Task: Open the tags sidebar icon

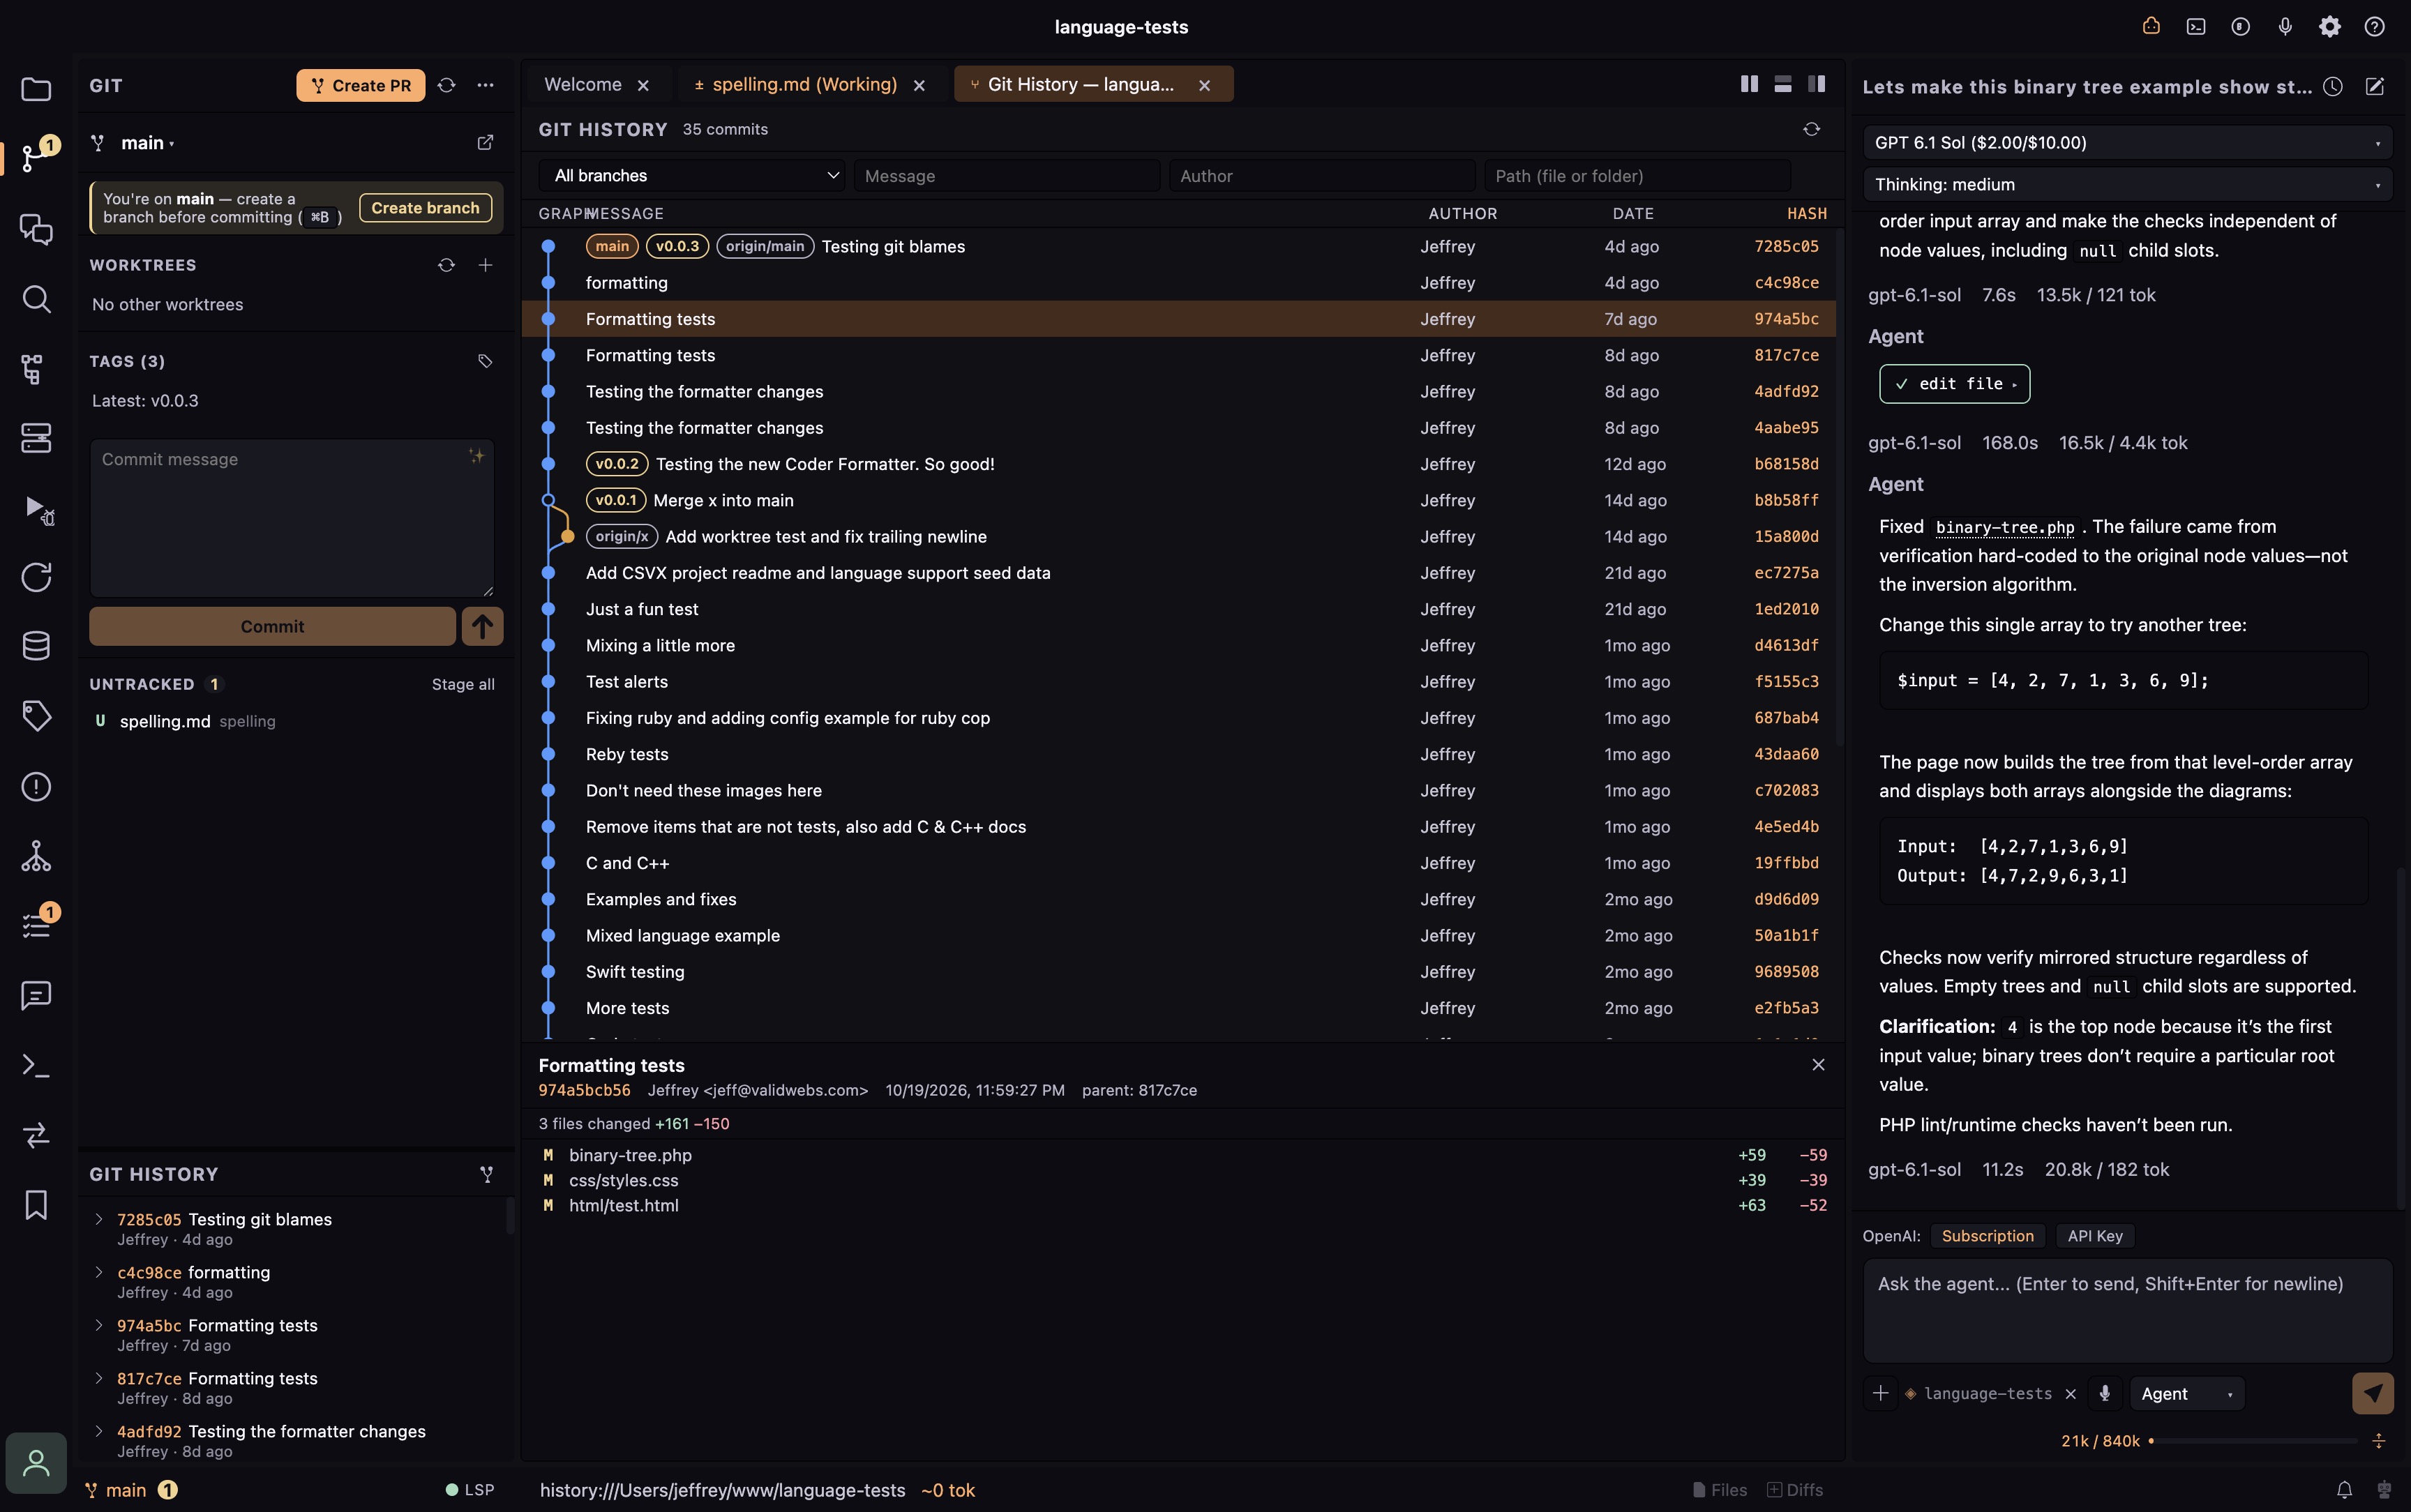Action: [x=36, y=715]
